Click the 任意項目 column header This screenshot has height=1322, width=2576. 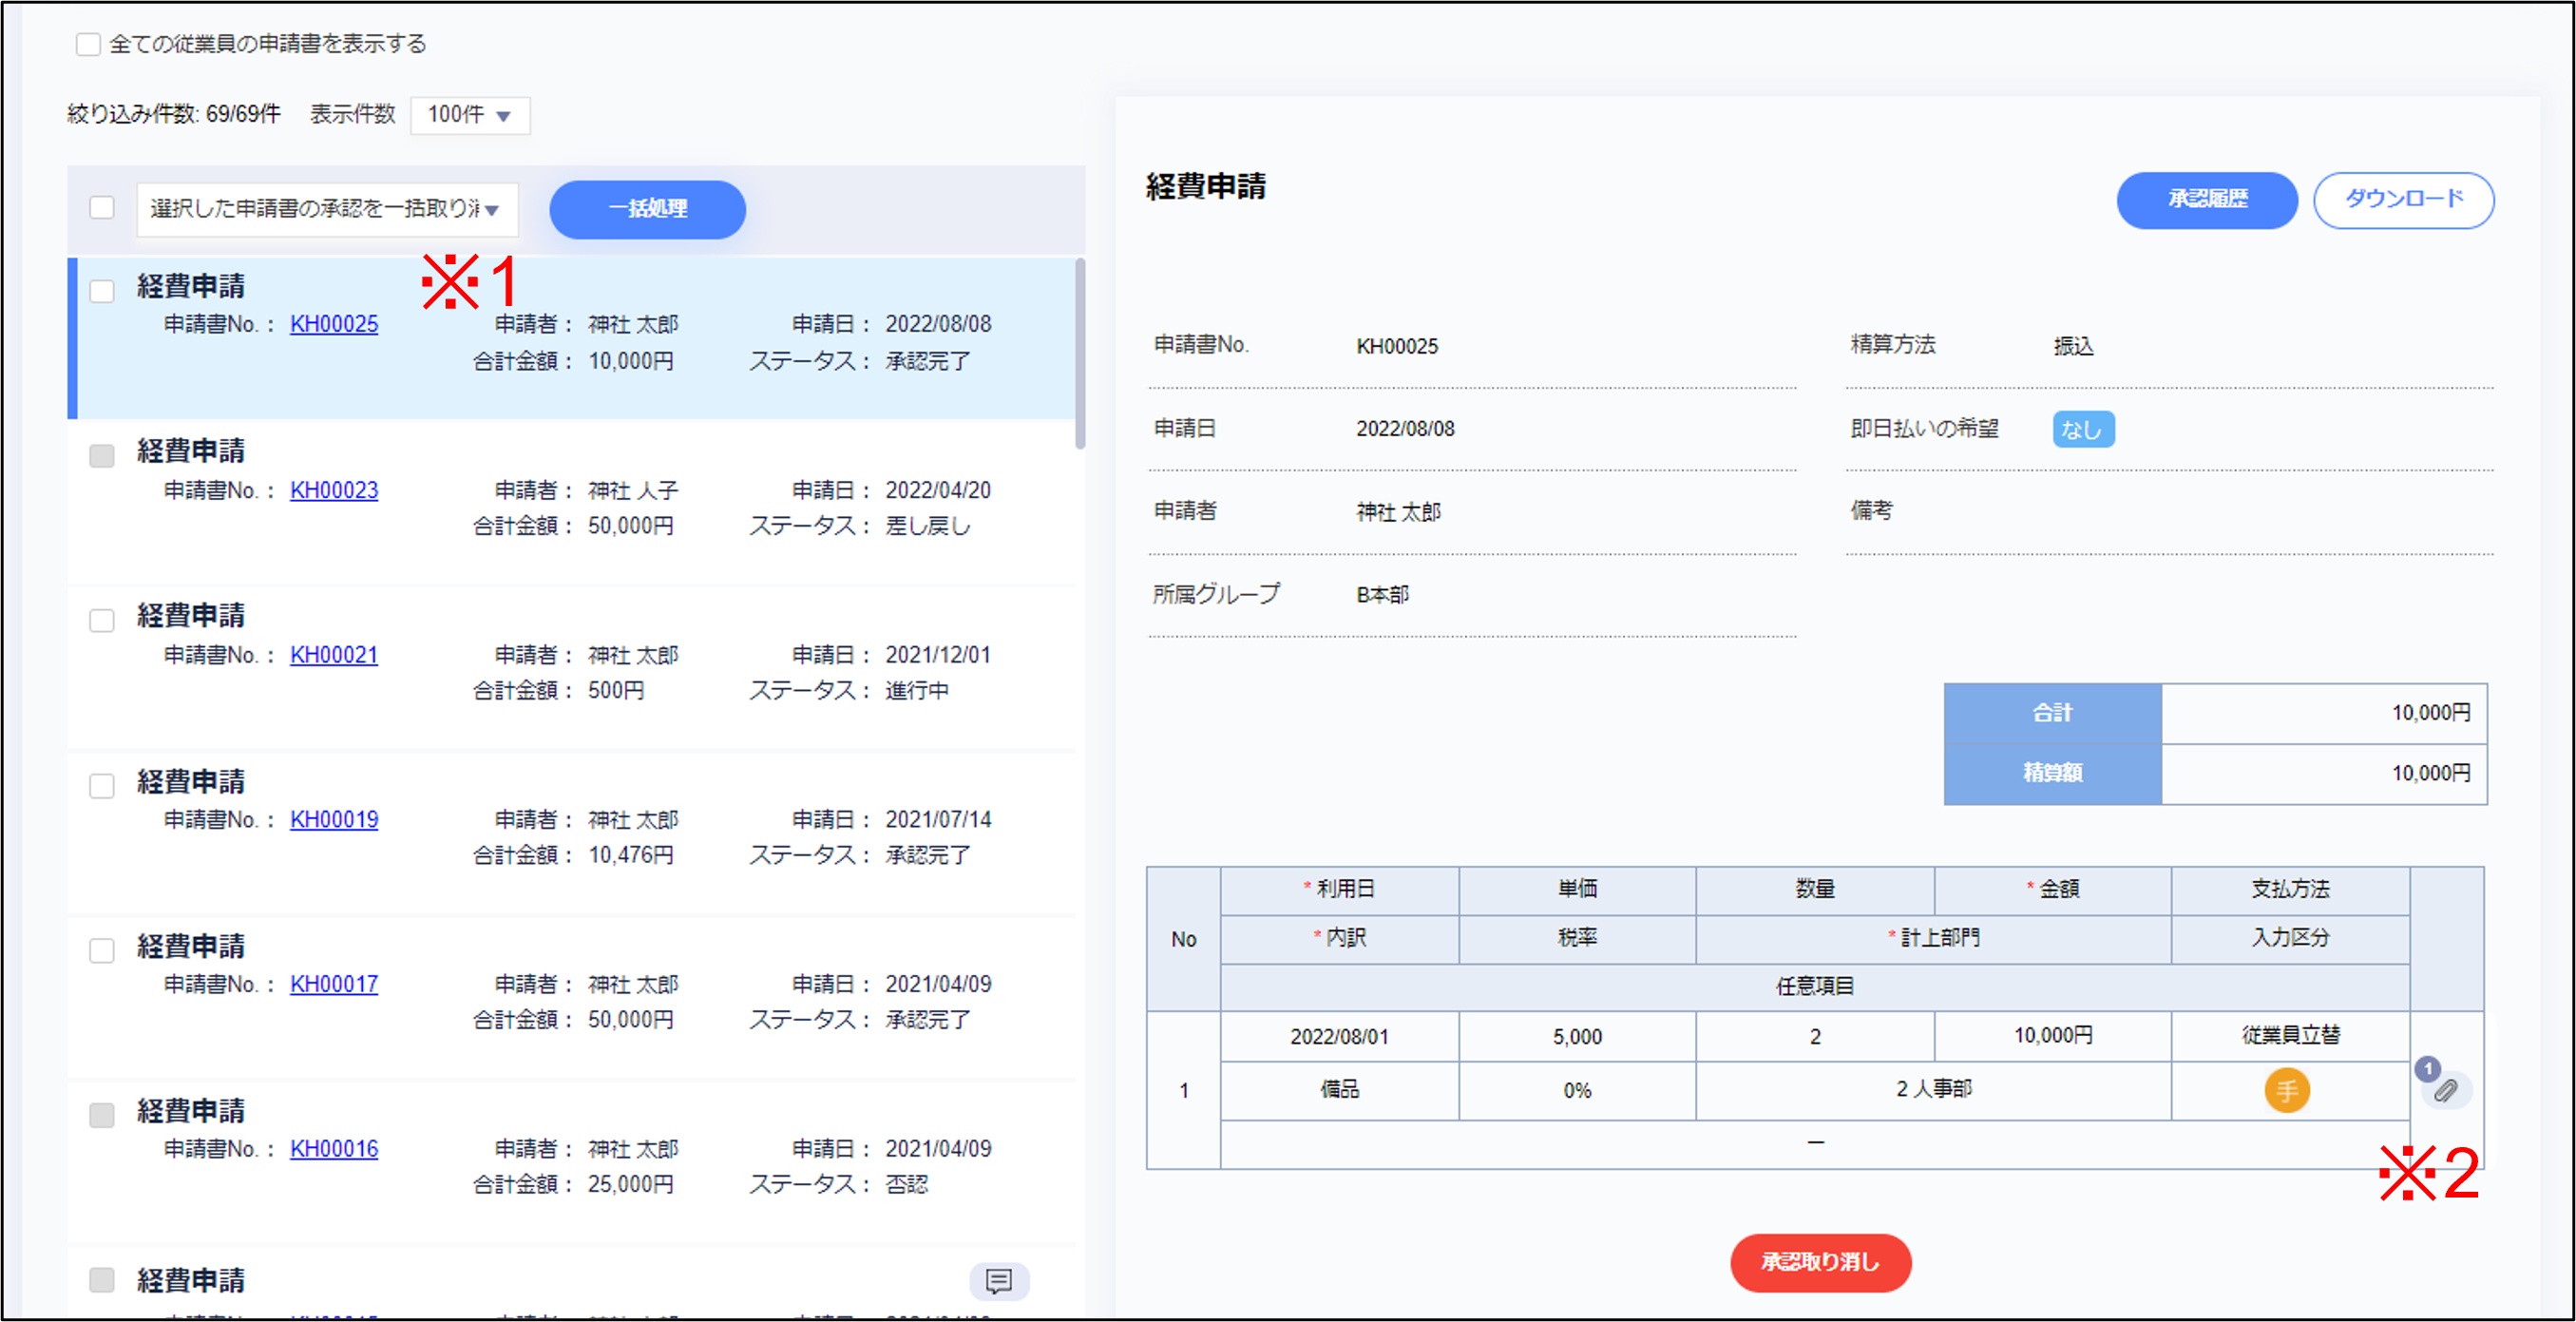pos(1814,987)
